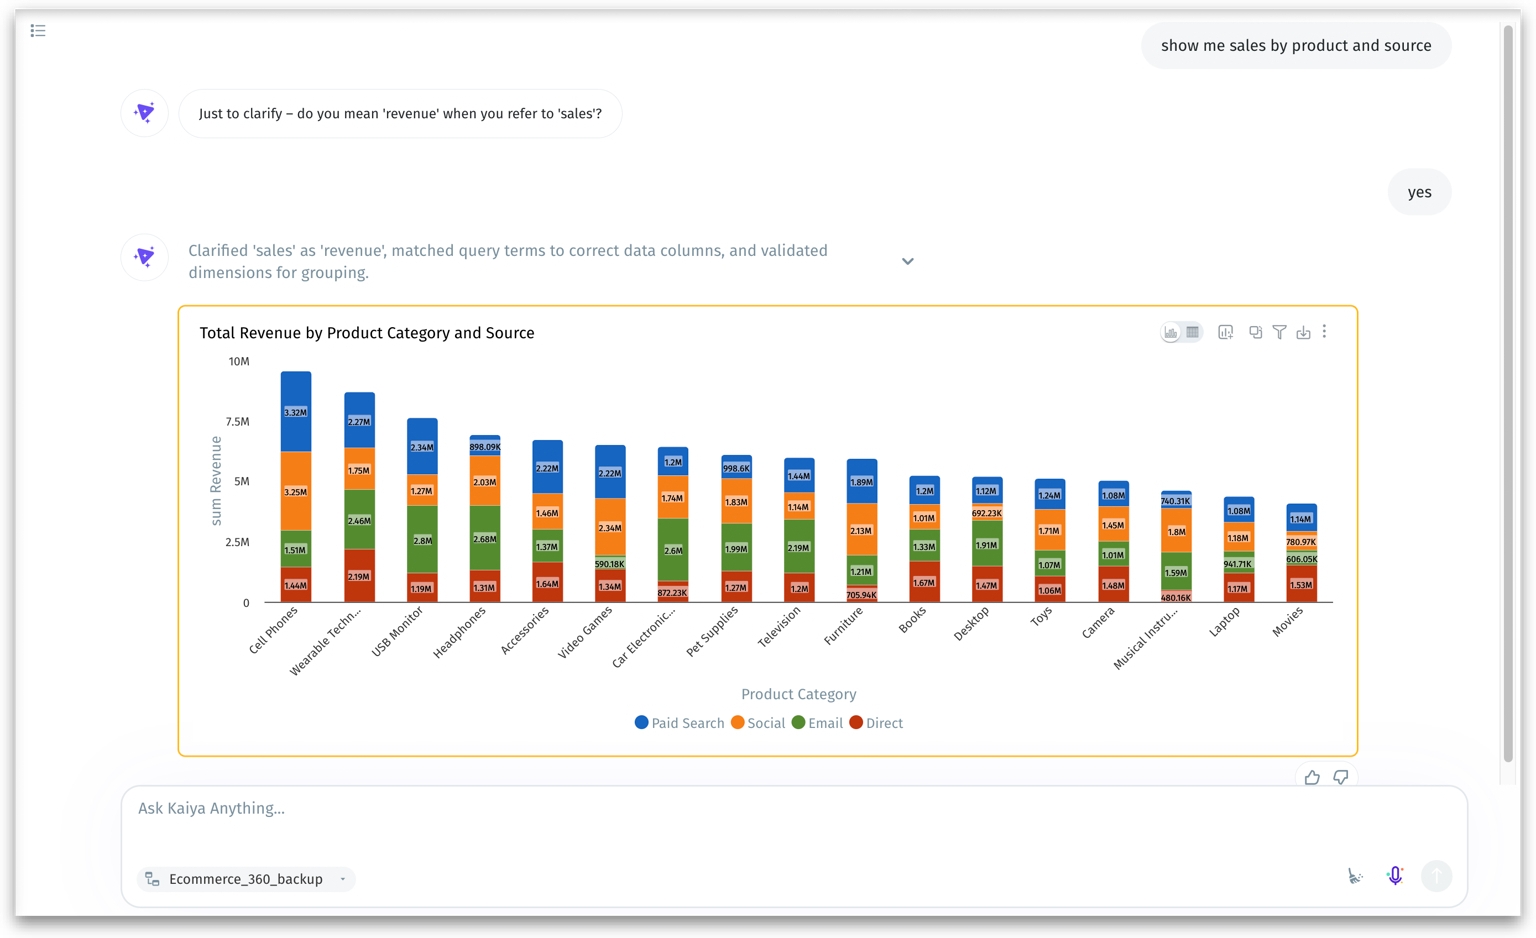This screenshot has height=938, width=1536.
Task: Click the Direct legend color dot
Action: point(856,723)
